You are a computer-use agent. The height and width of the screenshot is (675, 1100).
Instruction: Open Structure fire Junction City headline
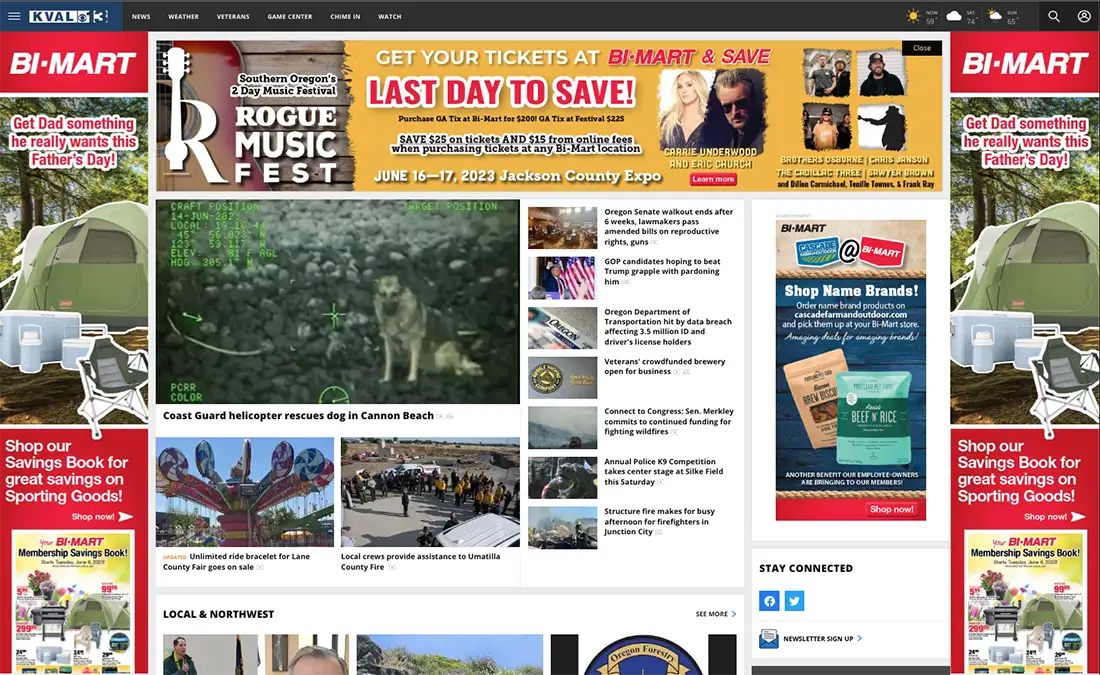(x=659, y=521)
